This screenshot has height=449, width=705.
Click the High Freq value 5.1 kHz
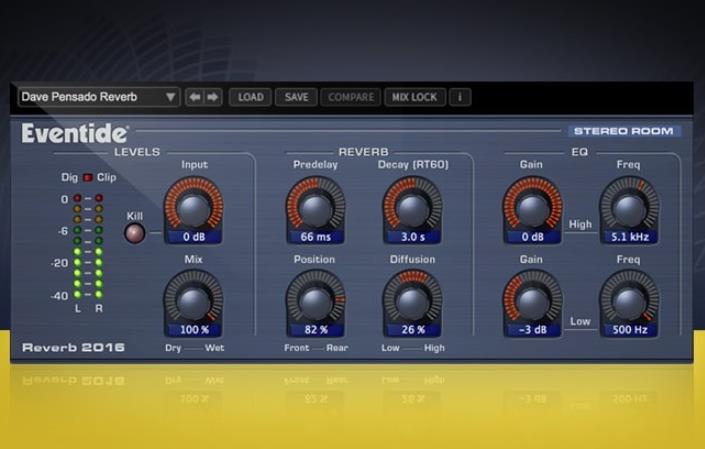tap(629, 237)
